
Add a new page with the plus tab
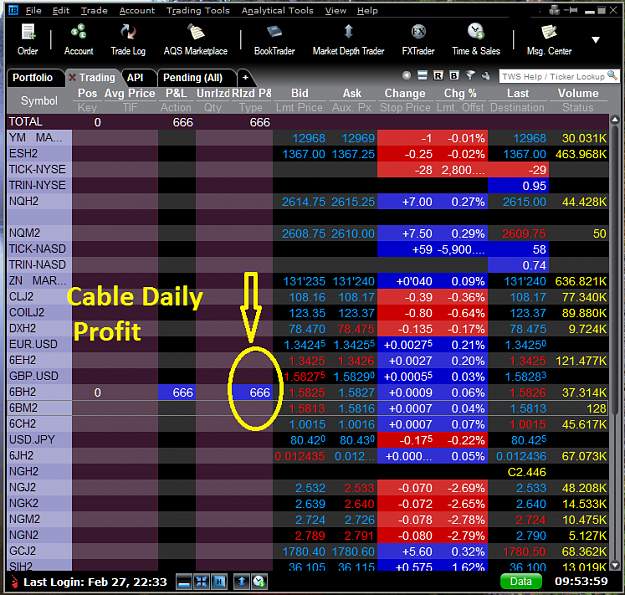[x=246, y=78]
